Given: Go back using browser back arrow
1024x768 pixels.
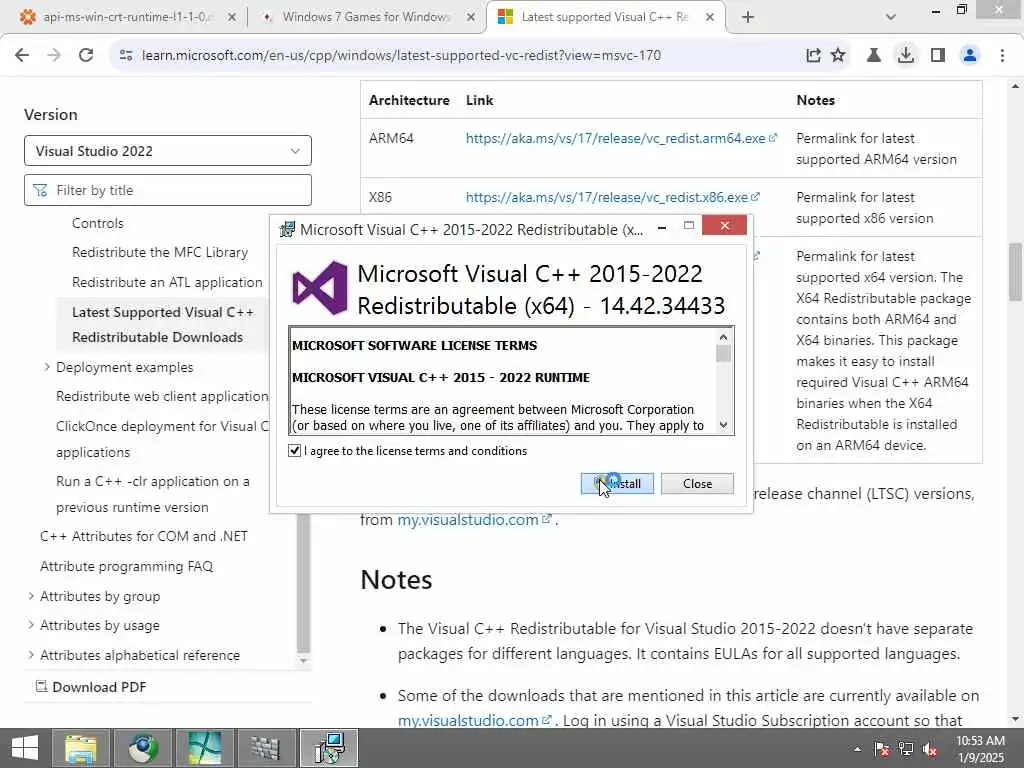Looking at the screenshot, I should pos(22,56).
